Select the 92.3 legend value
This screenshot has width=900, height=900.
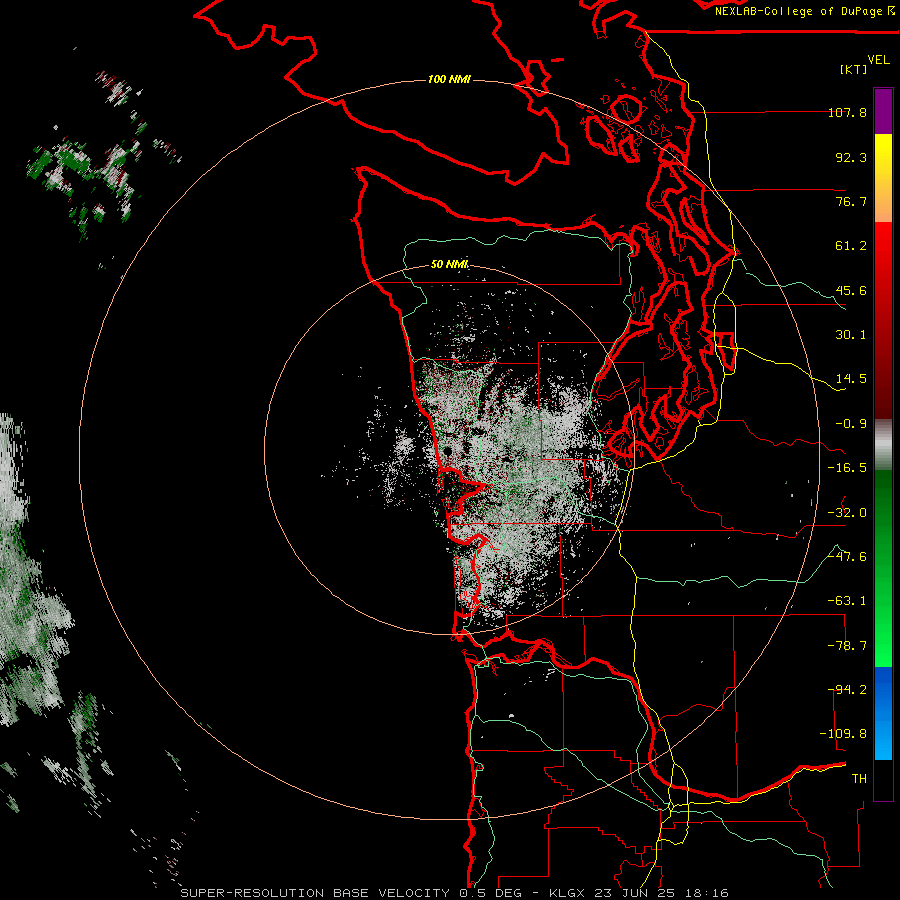pos(851,157)
